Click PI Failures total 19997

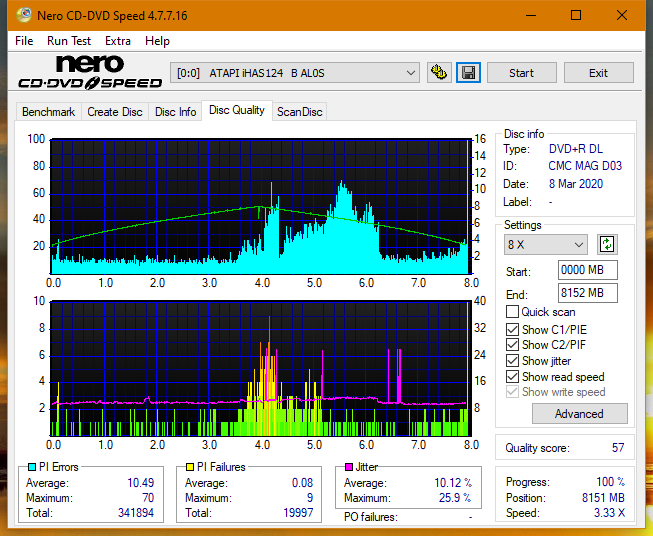[298, 513]
